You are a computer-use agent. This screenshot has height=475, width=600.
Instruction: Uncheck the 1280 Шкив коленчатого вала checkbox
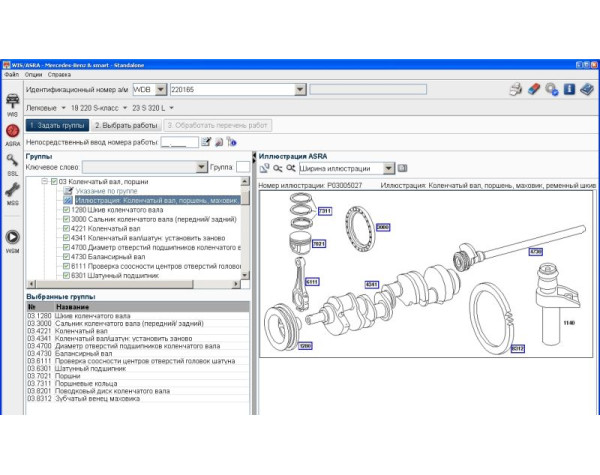[x=66, y=209]
